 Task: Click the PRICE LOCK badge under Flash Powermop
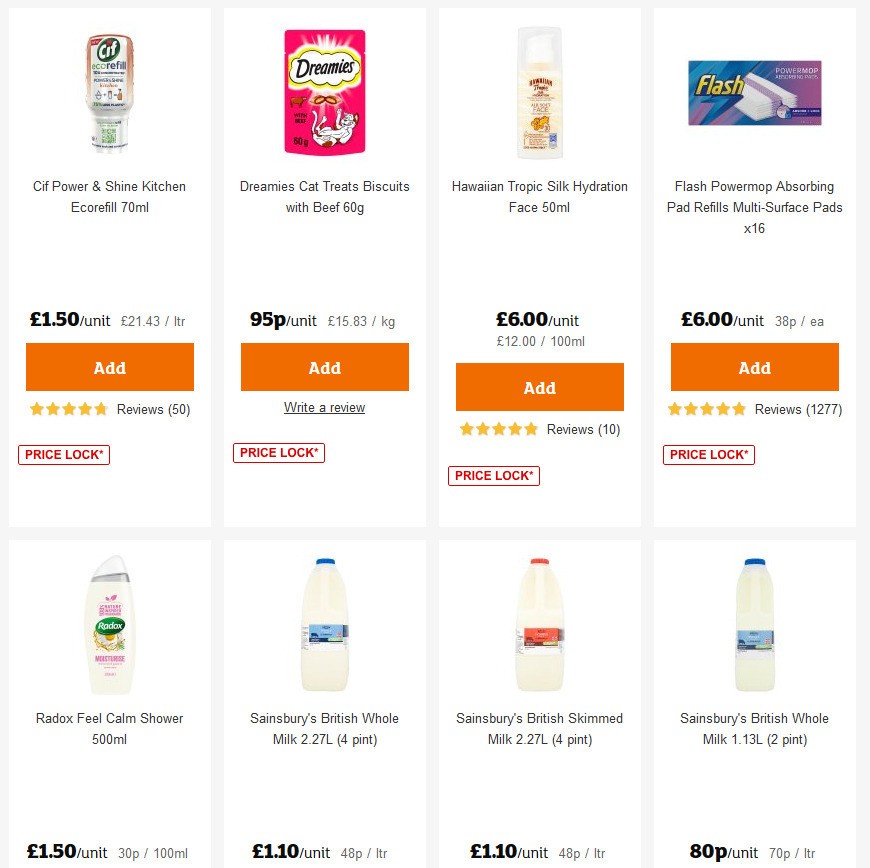pyautogui.click(x=708, y=454)
